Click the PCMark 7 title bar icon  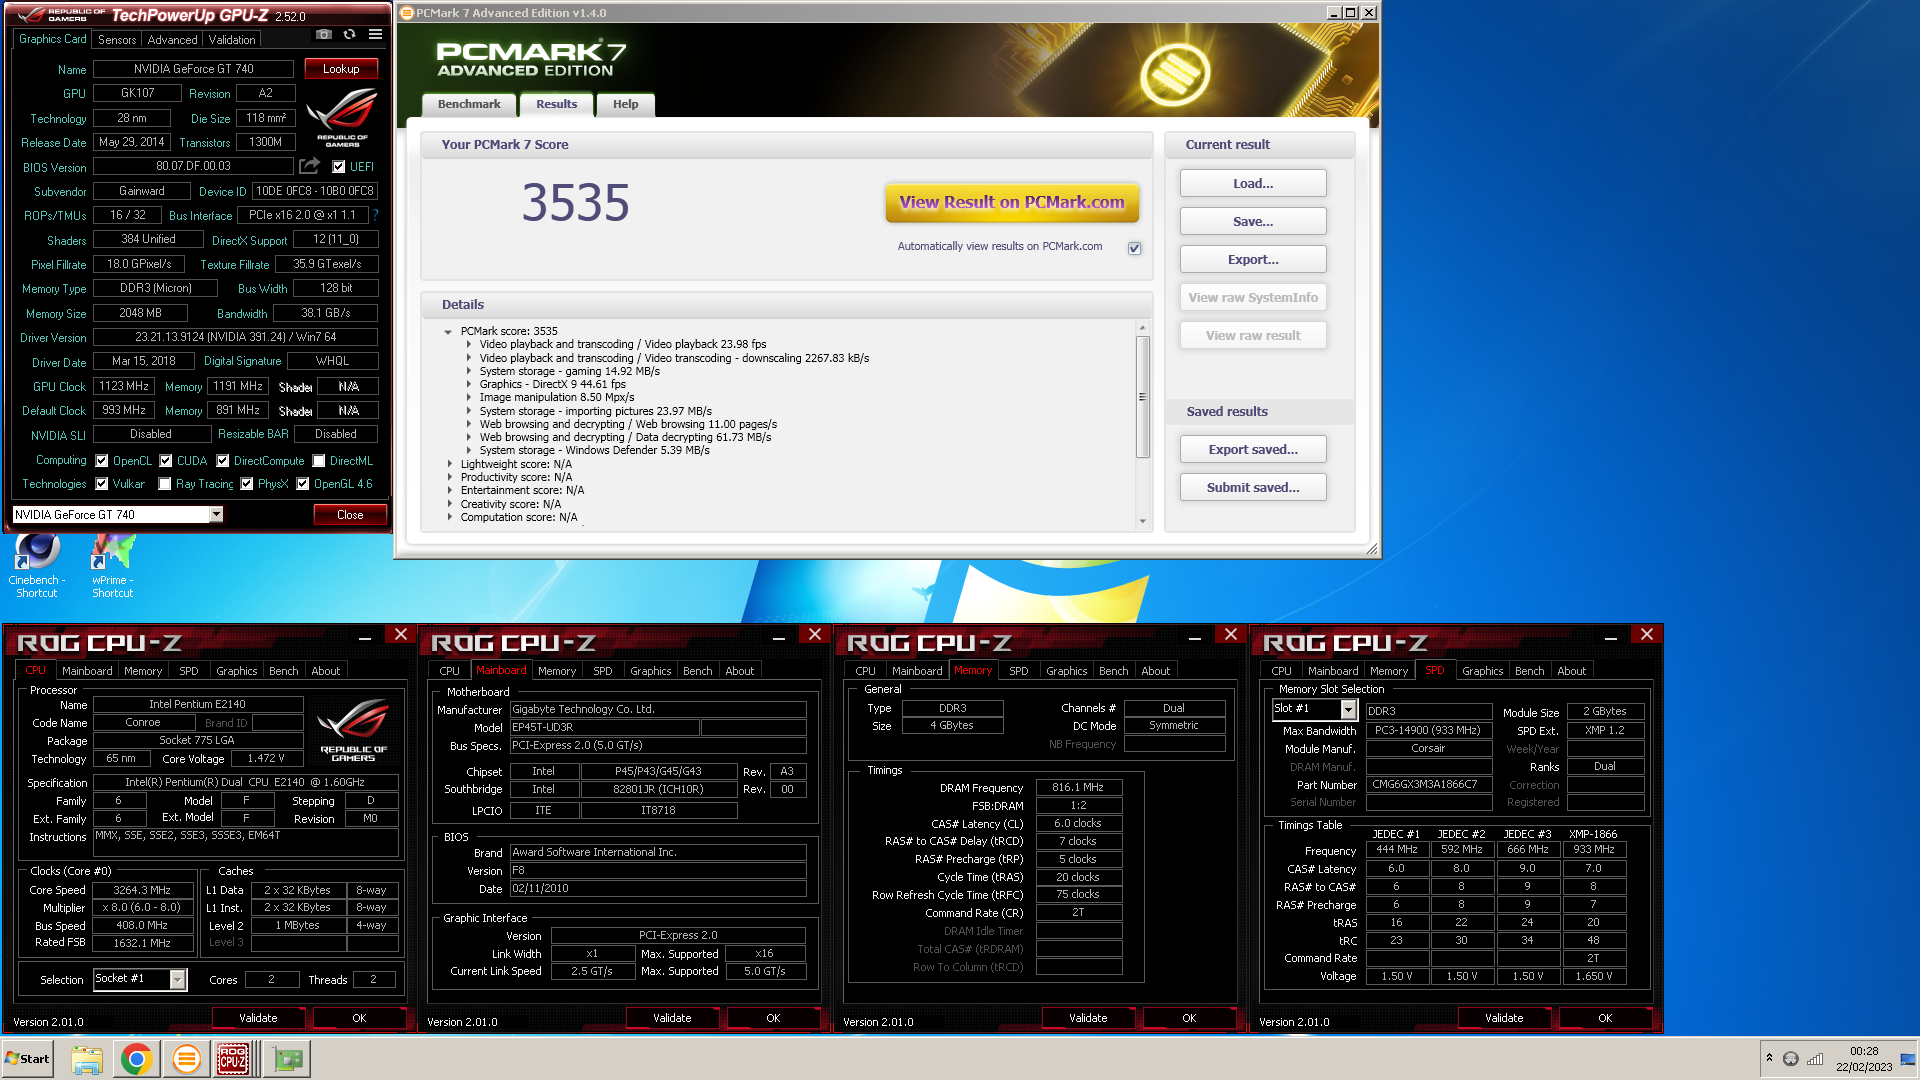click(x=407, y=13)
